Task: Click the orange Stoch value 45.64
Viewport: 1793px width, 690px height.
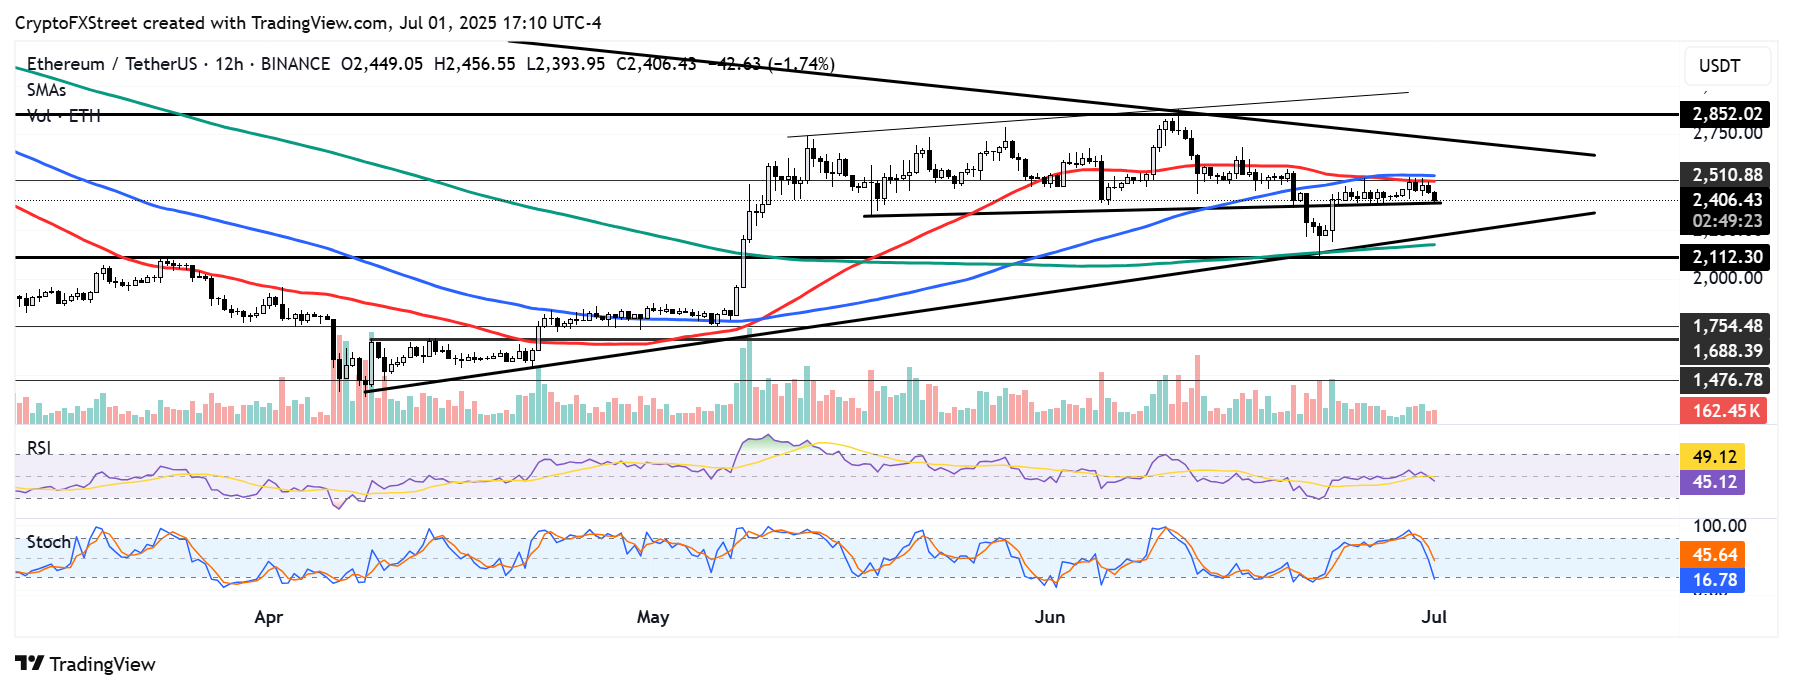Action: coord(1714,554)
